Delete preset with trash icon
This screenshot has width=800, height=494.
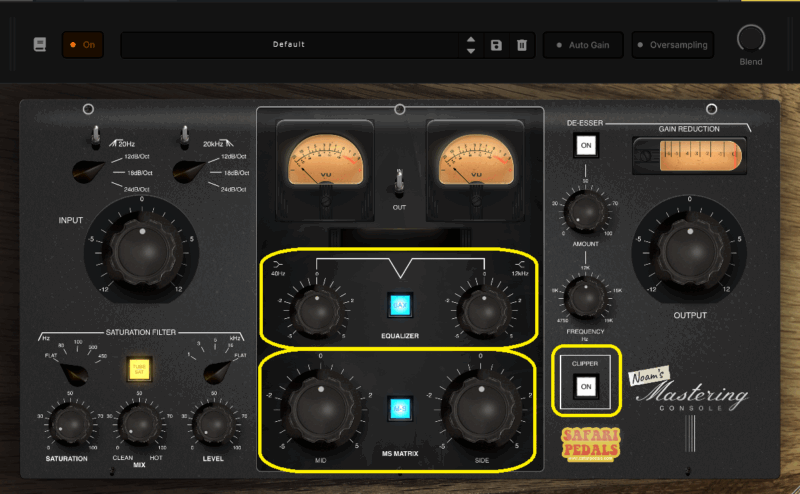click(x=521, y=45)
